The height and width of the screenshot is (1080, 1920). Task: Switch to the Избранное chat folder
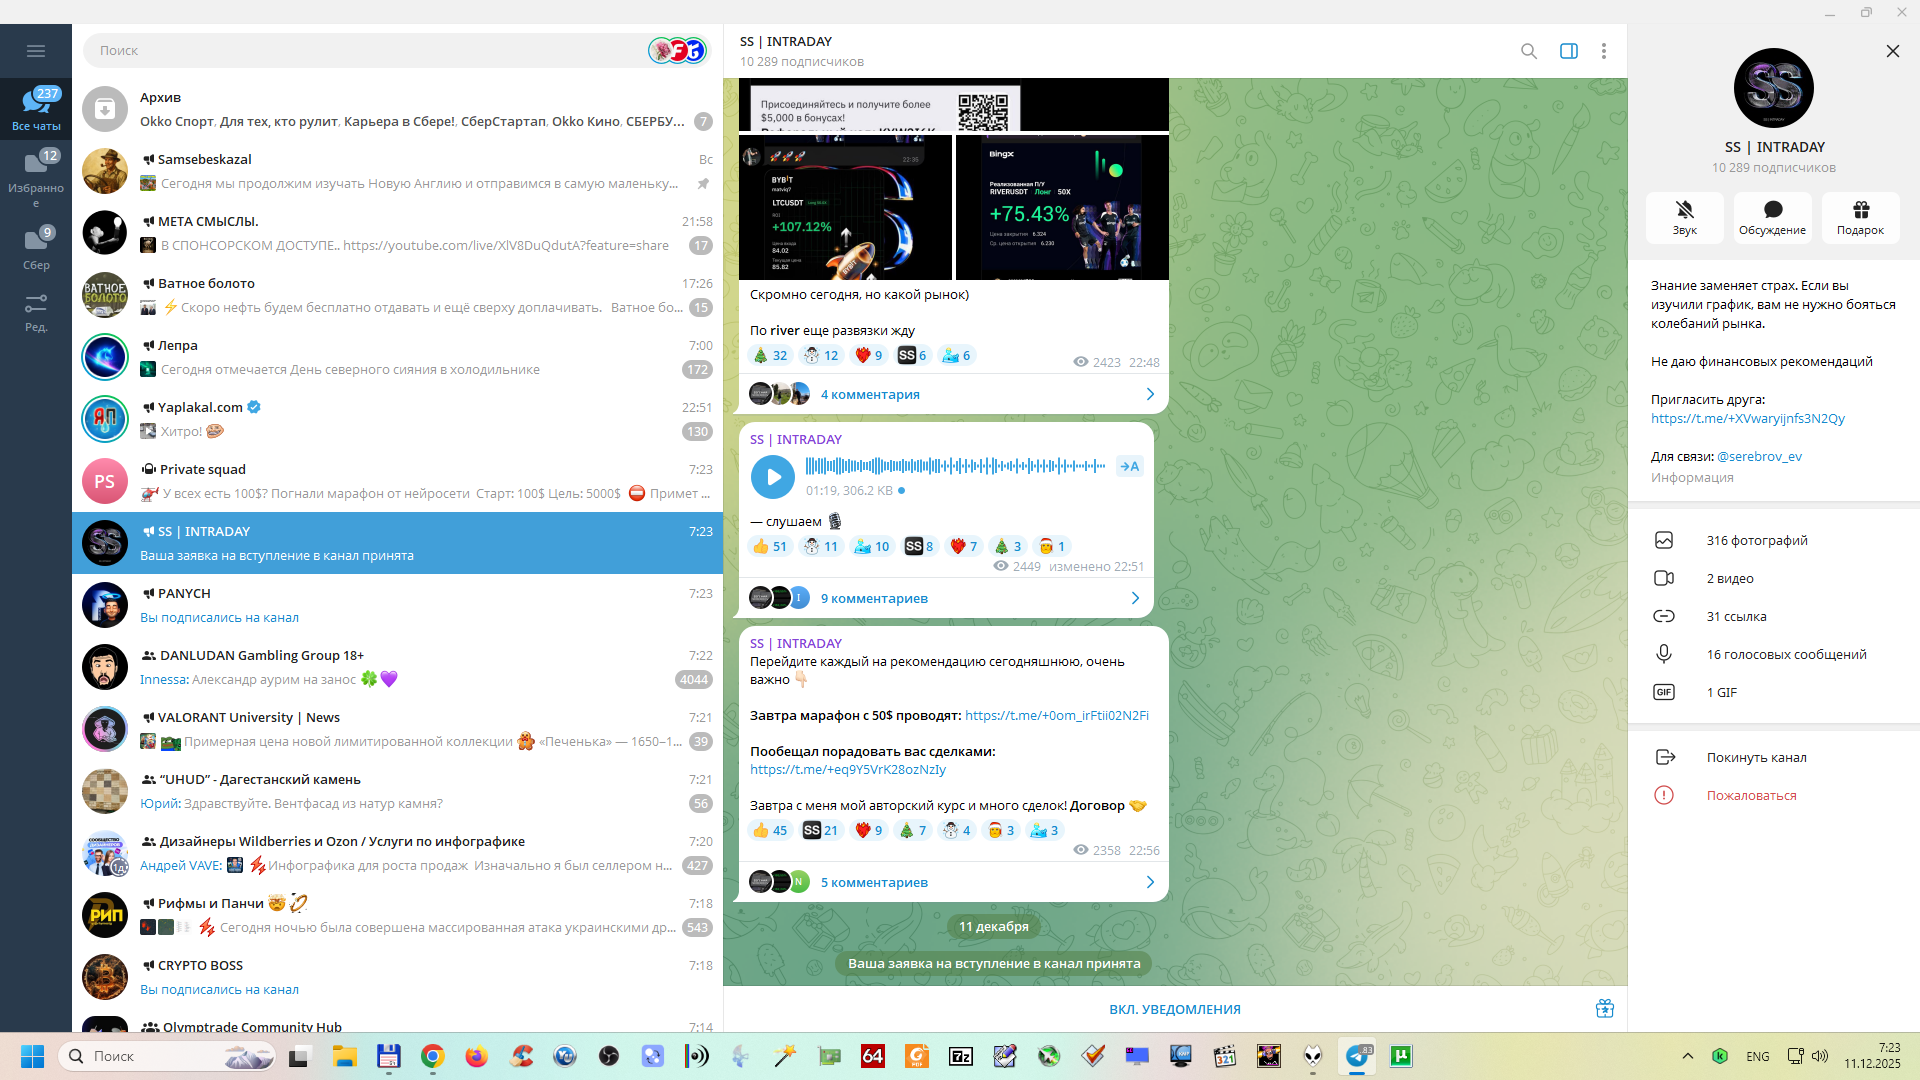point(36,172)
